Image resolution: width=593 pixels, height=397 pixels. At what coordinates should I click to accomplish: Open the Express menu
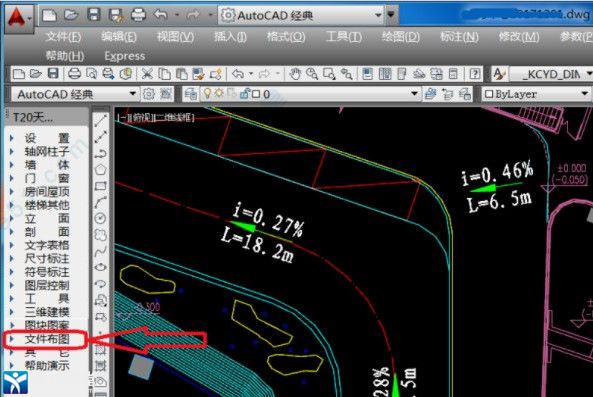125,56
